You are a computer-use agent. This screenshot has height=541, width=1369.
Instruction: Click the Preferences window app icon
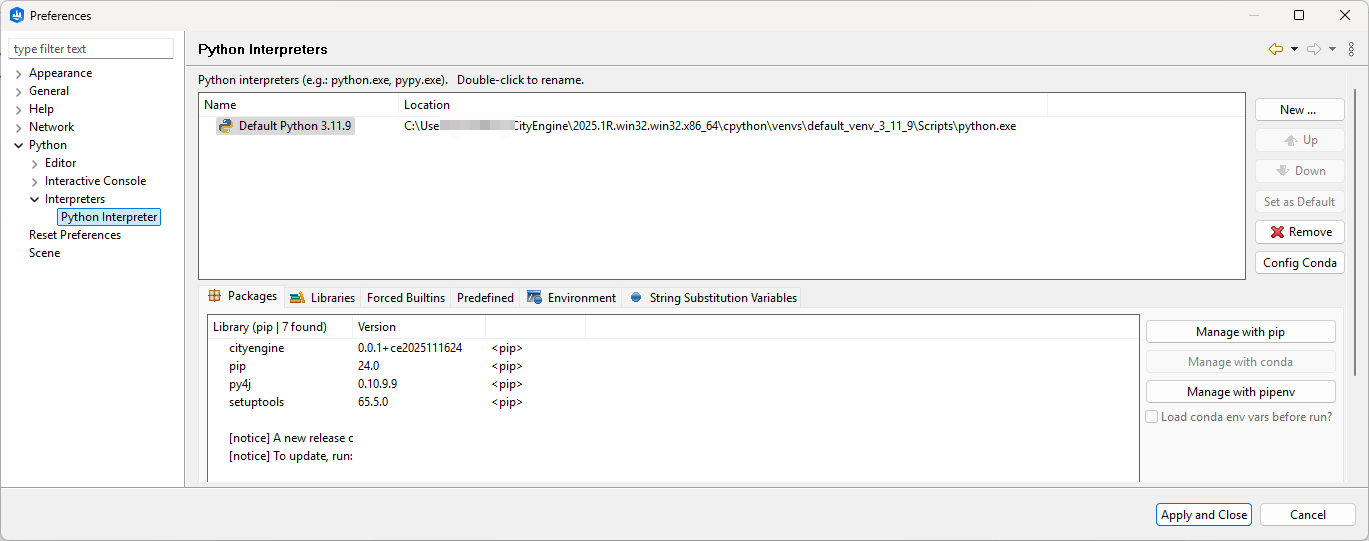point(16,15)
